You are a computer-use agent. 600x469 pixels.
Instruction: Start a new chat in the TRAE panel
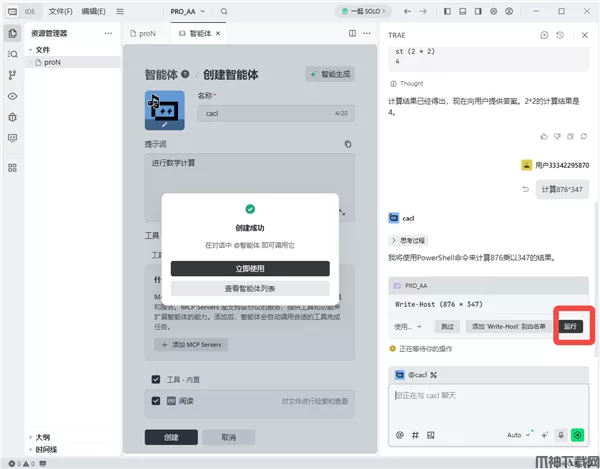[x=544, y=35]
